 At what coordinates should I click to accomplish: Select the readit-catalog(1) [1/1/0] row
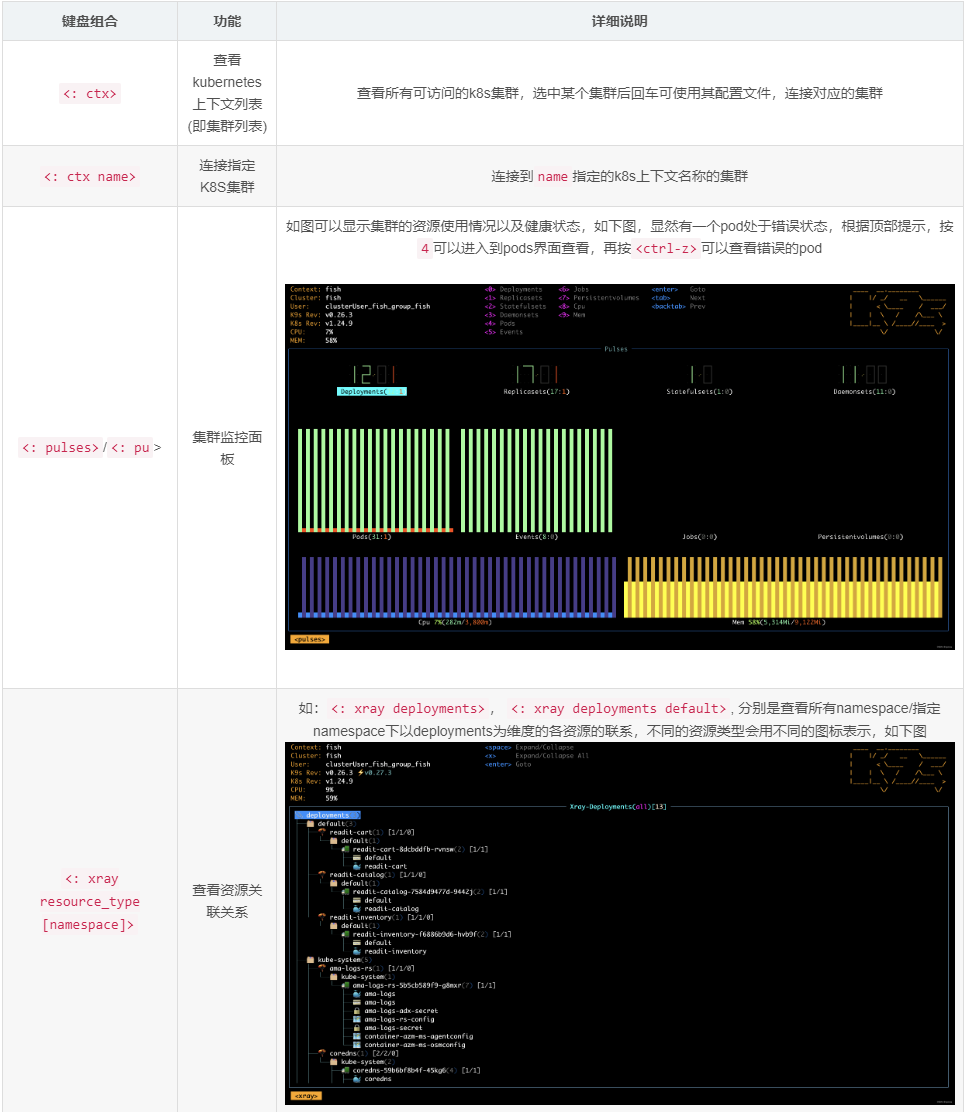[x=372, y=875]
